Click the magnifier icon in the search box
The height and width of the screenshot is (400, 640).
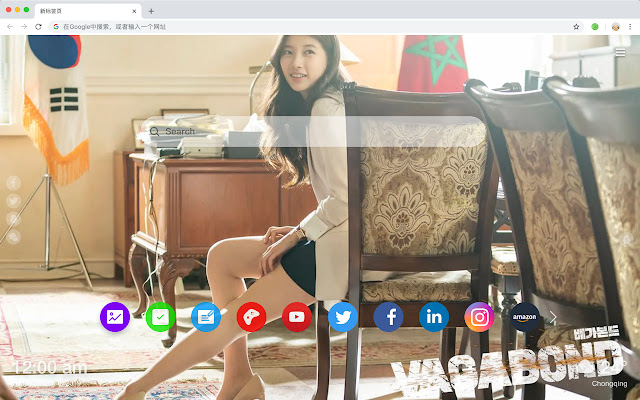(154, 131)
